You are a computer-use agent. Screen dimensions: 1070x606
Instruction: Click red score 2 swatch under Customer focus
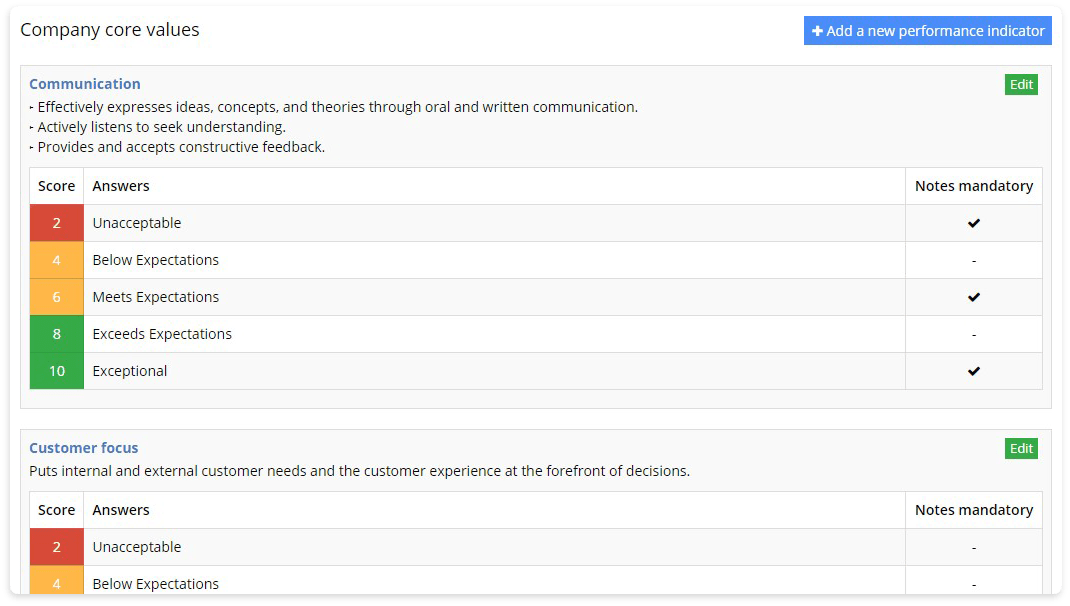pos(57,547)
